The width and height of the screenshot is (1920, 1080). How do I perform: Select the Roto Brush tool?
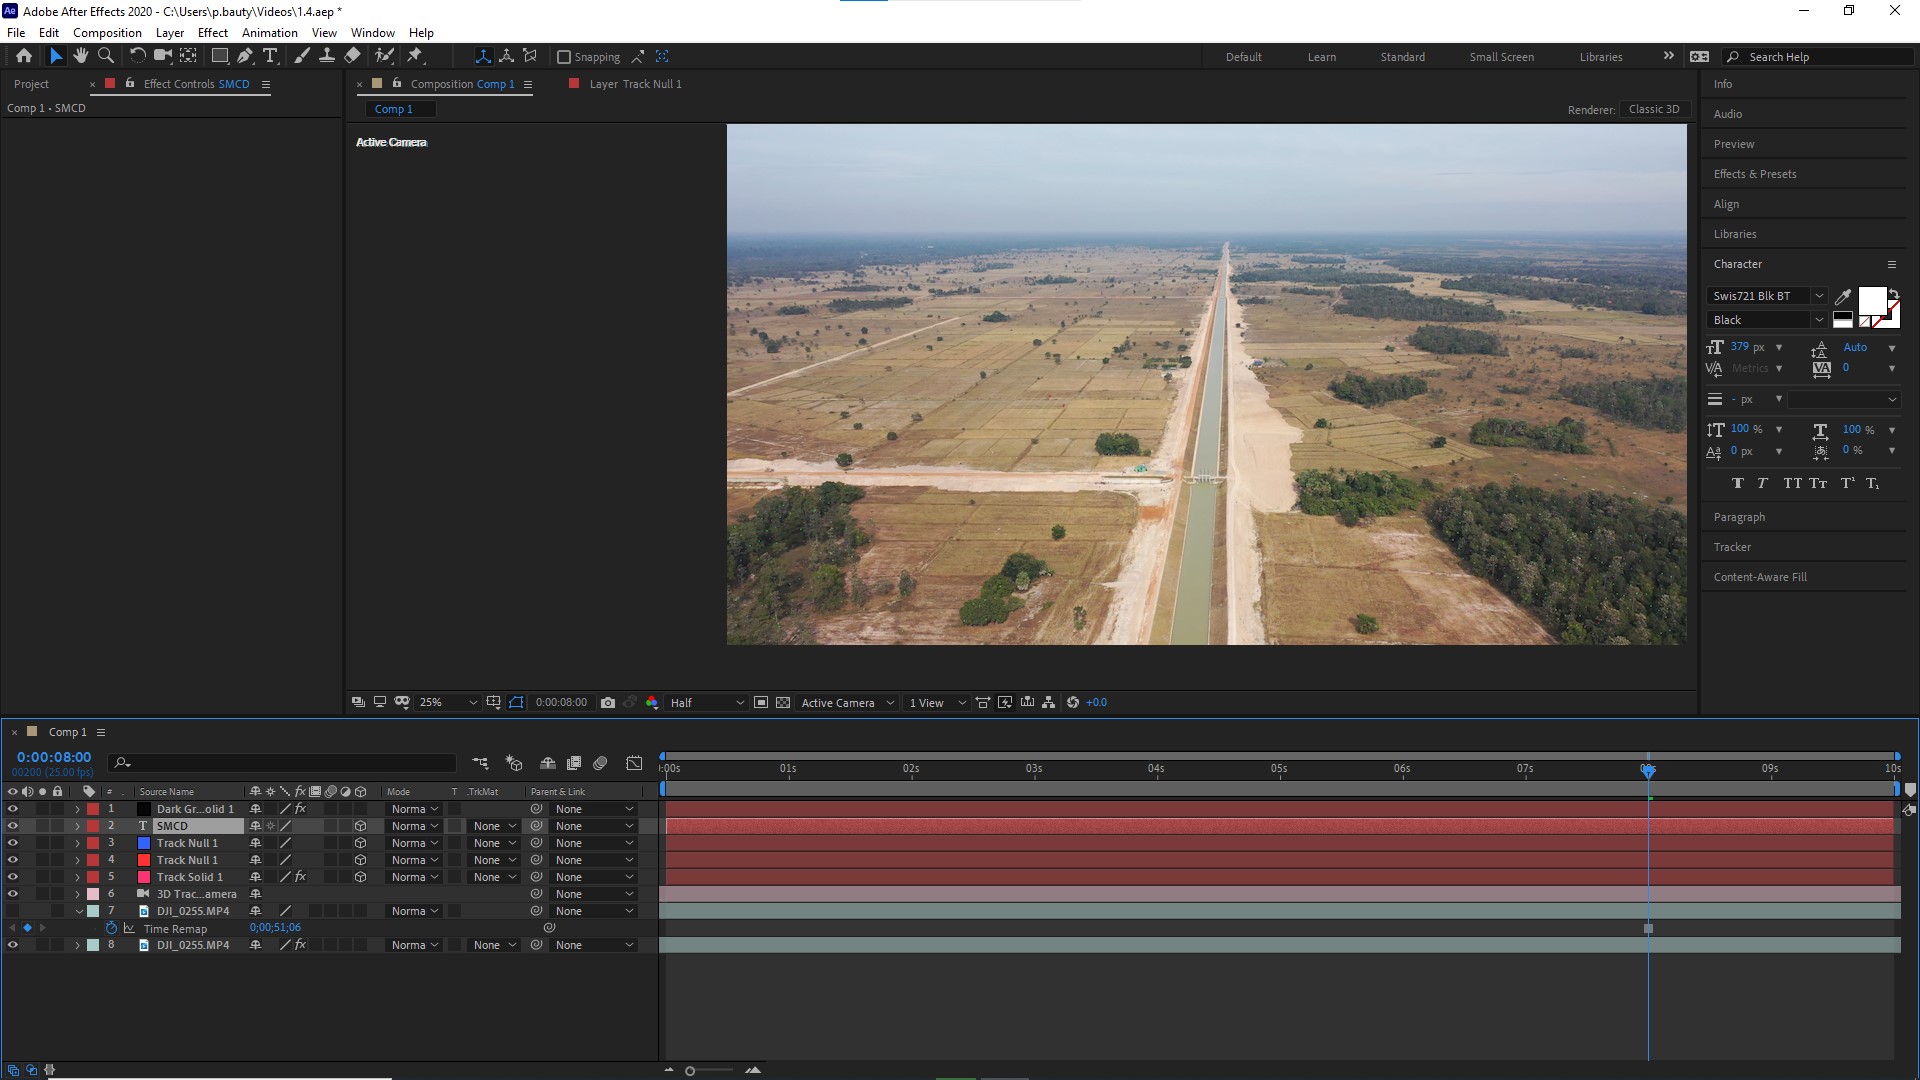point(386,56)
